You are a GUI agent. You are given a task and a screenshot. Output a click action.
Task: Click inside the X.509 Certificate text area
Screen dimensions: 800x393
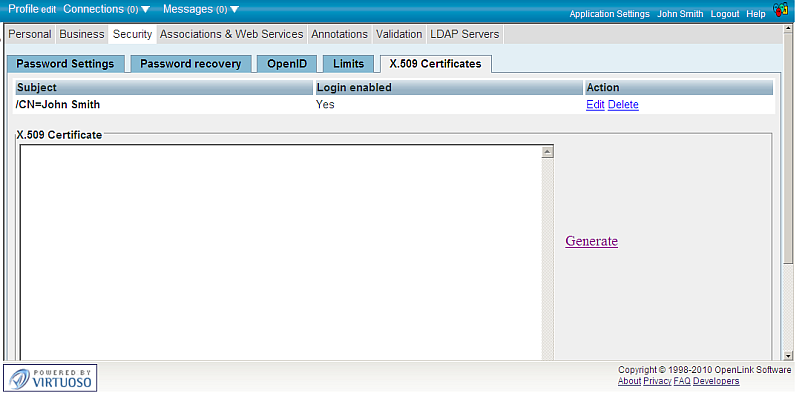pyautogui.click(x=281, y=253)
